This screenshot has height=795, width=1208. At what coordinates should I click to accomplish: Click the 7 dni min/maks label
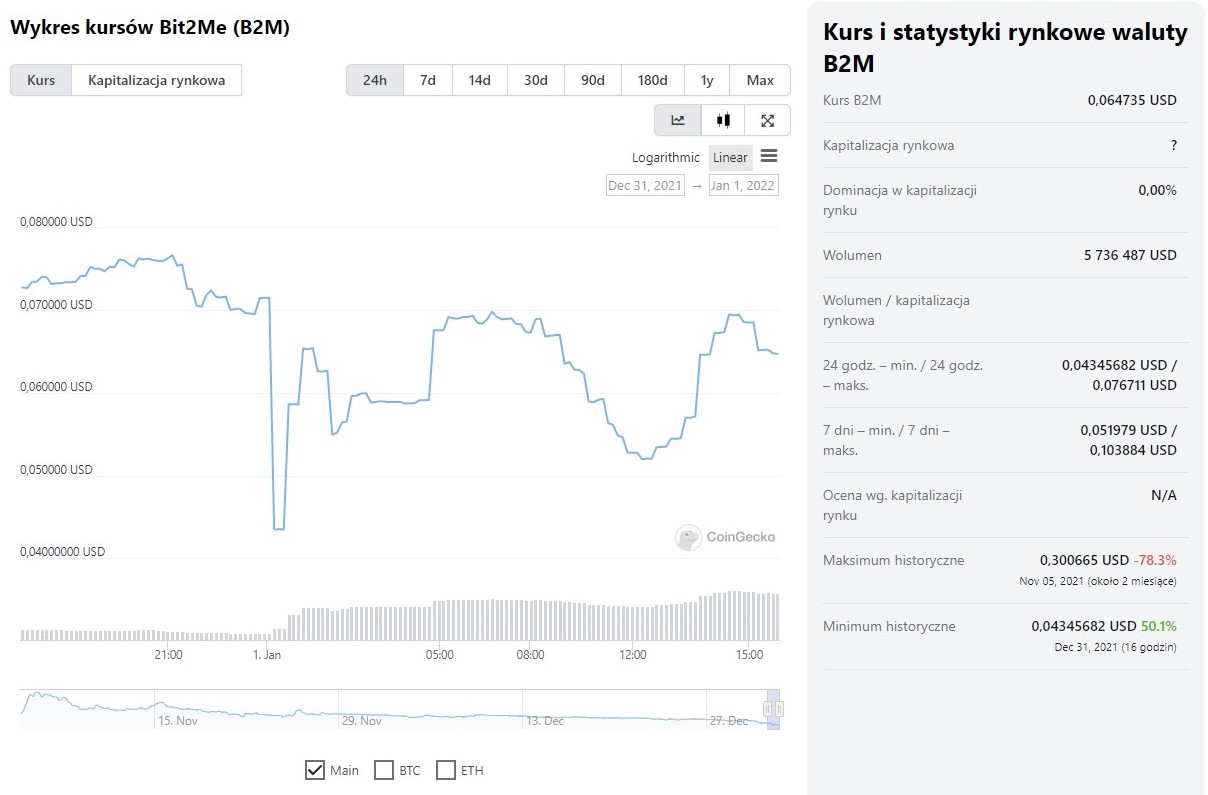click(886, 440)
